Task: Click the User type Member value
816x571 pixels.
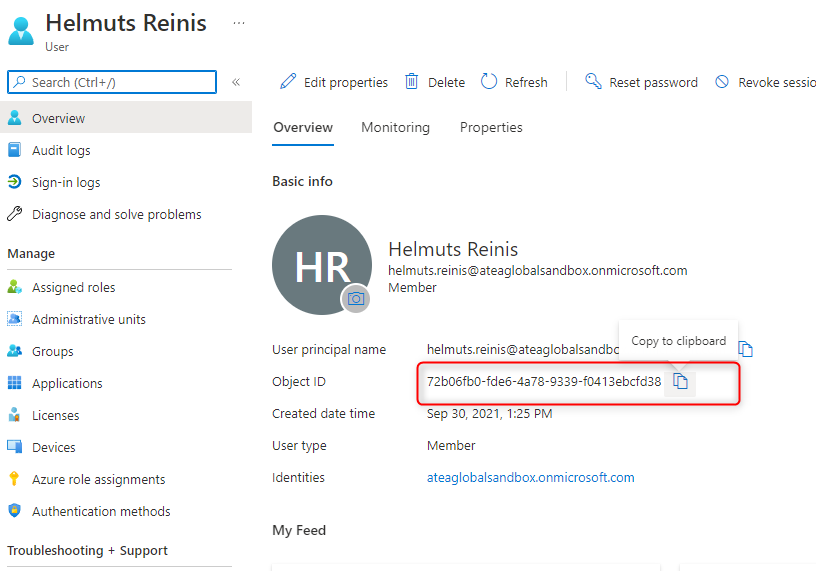Action: (x=451, y=446)
